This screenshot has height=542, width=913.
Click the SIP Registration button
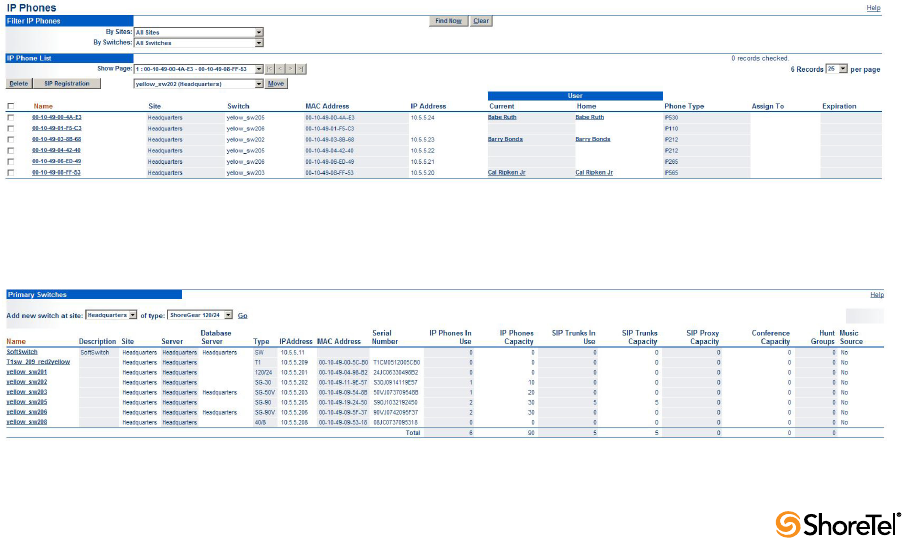pyautogui.click(x=67, y=84)
